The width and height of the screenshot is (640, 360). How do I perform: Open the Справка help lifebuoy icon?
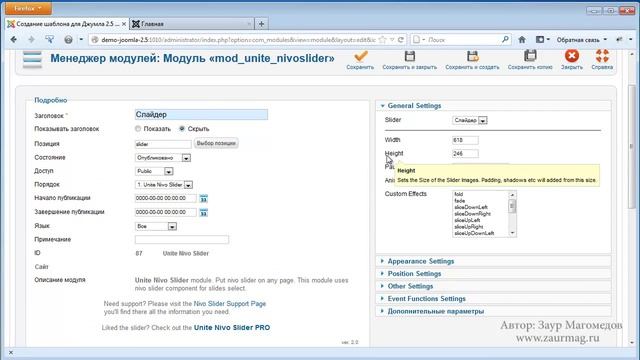click(602, 56)
